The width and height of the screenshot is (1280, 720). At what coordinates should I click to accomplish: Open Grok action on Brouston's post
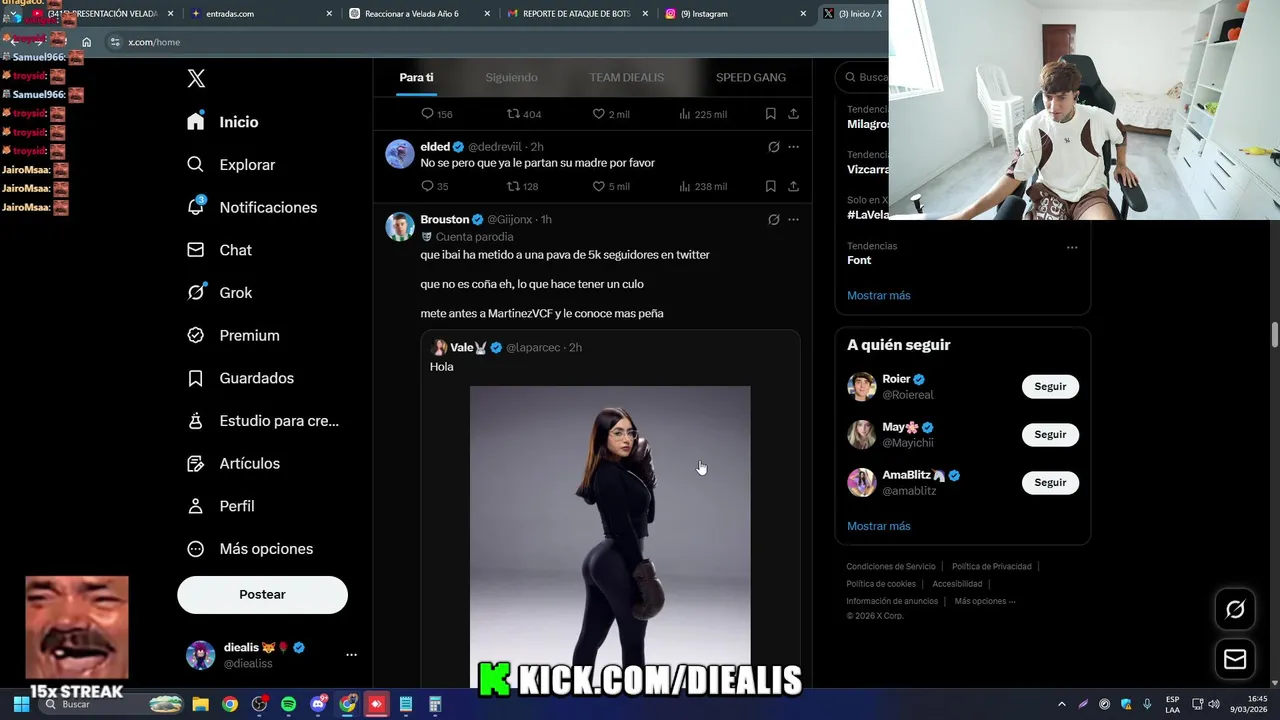773,220
